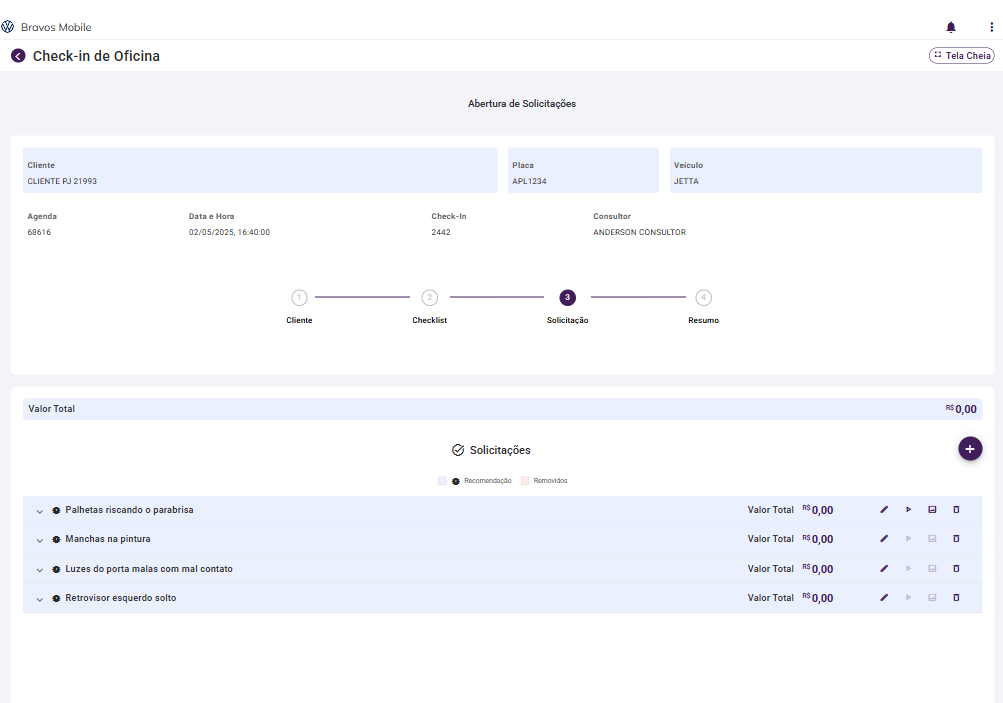1003x703 pixels.
Task: Click the play icon on Palhetas riscando row
Action: (x=908, y=510)
